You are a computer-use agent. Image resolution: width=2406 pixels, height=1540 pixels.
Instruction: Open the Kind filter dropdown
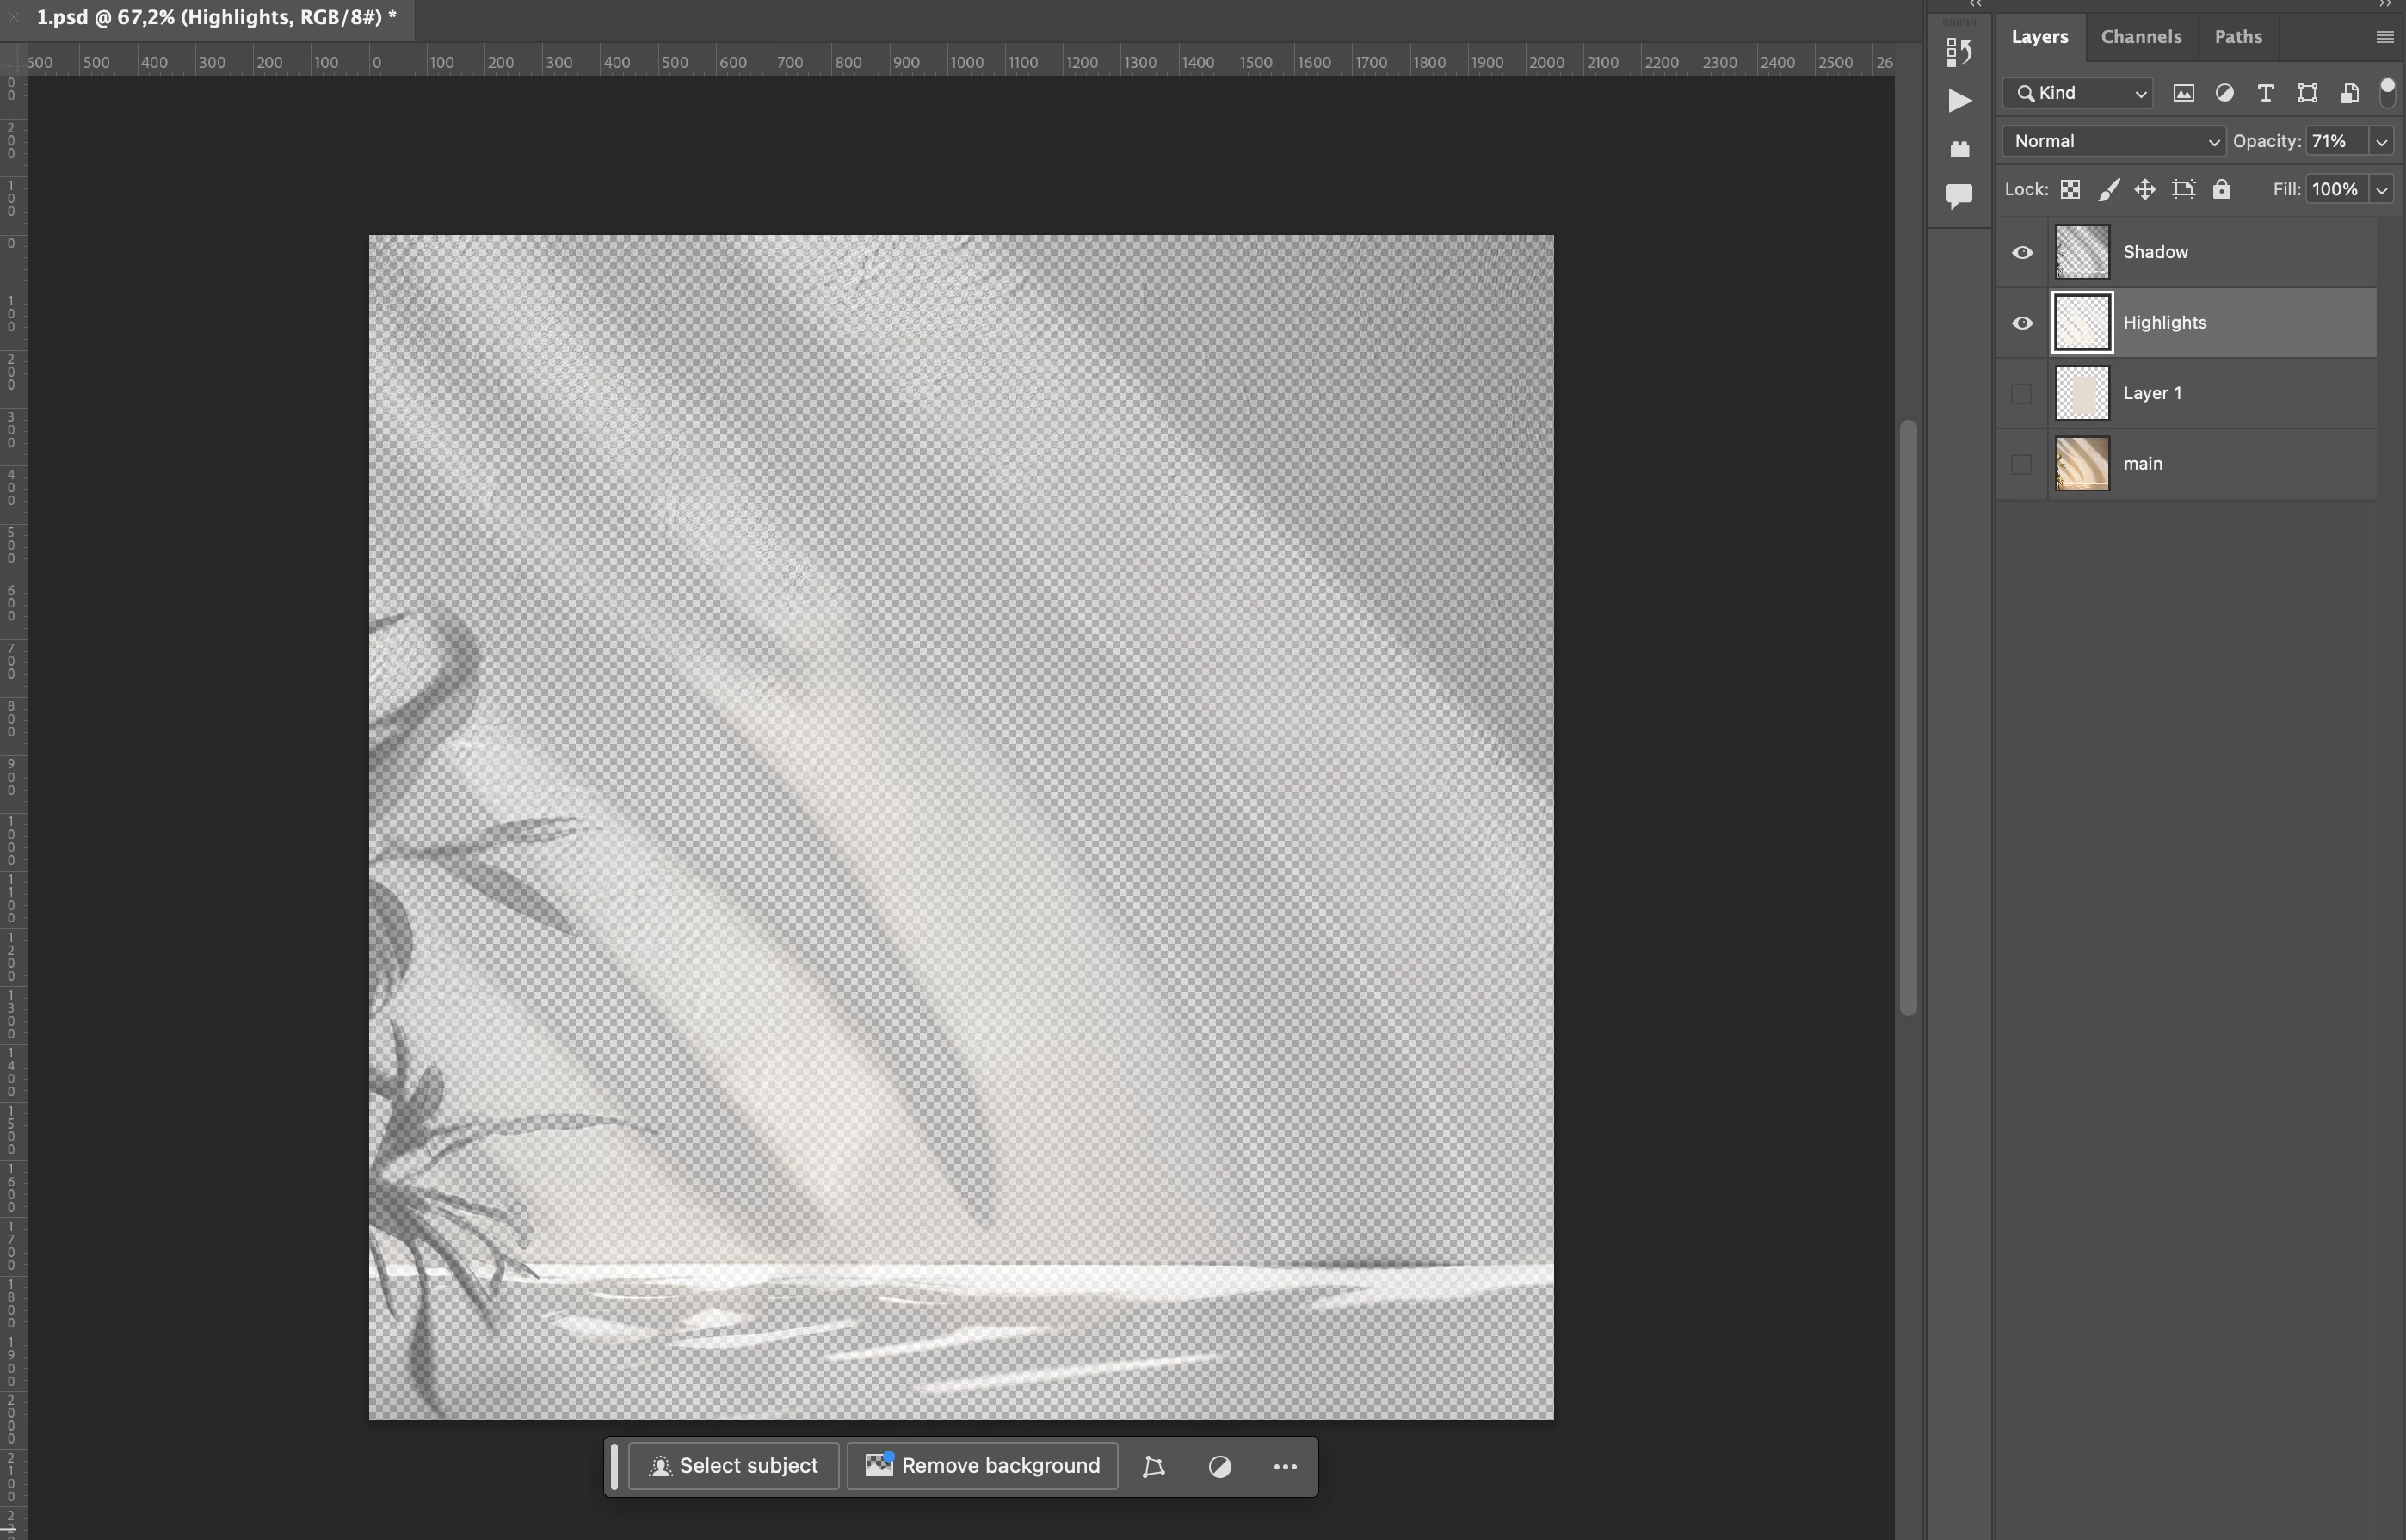coord(2077,93)
